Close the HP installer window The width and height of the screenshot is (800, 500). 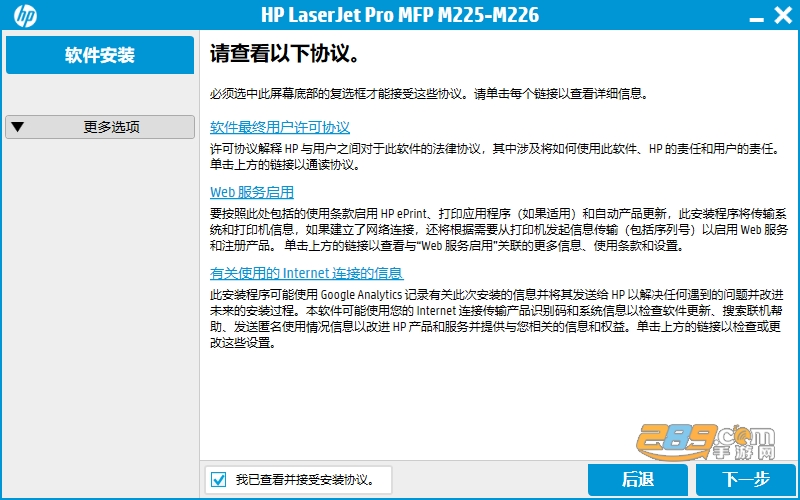pos(783,15)
